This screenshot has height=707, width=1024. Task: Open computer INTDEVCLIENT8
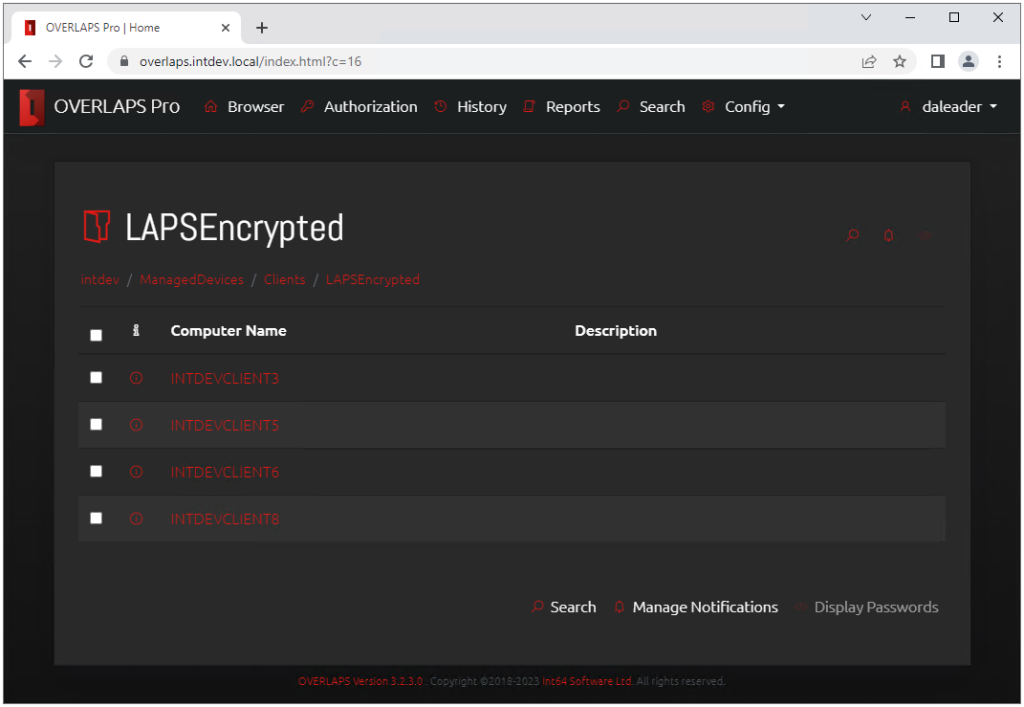point(225,520)
